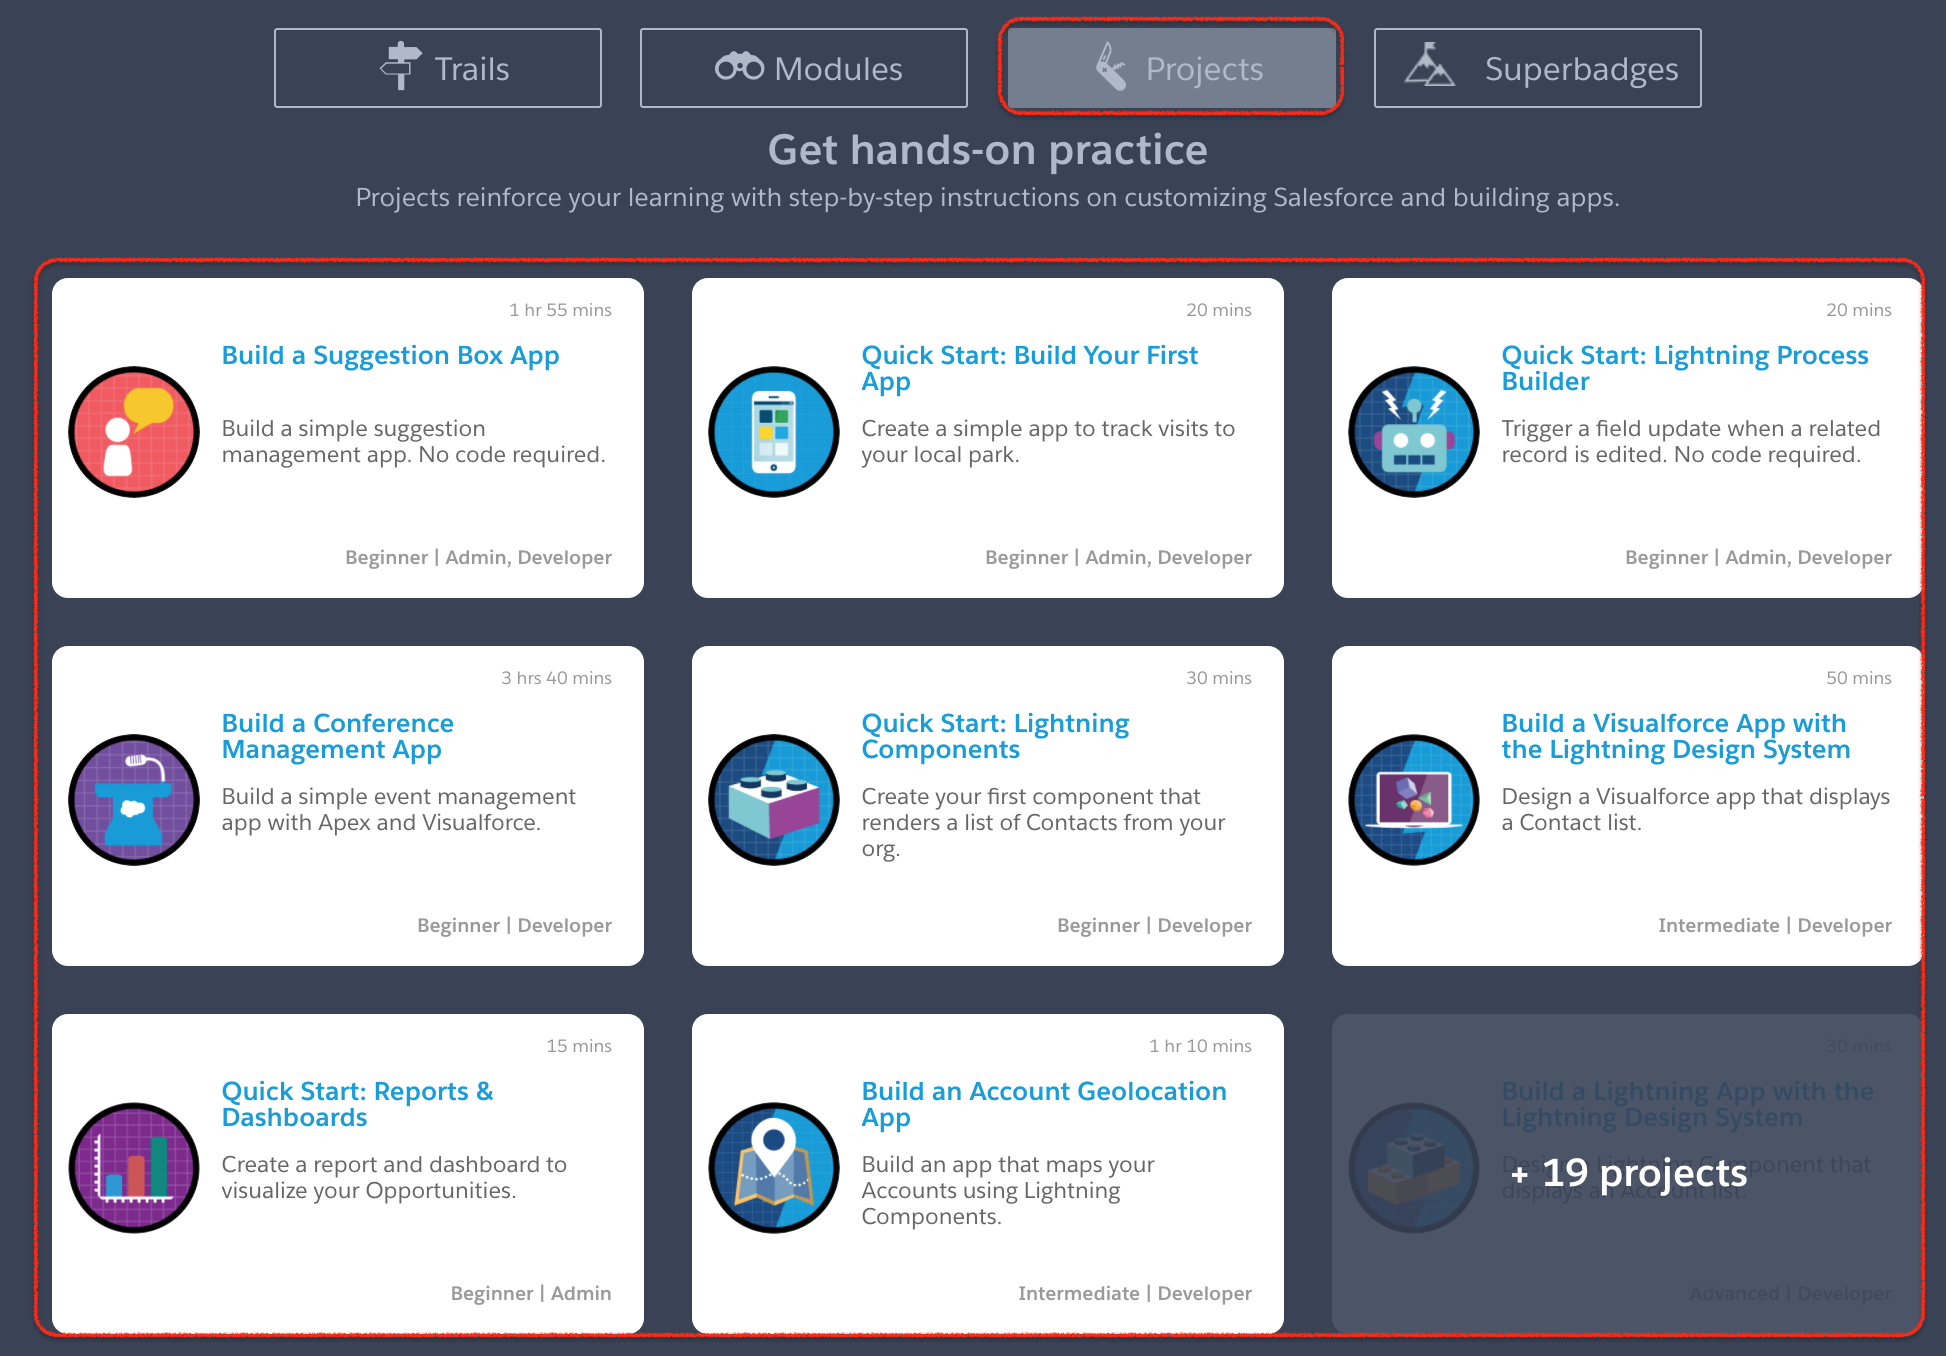Screen dimensions: 1946x1356
Task: Click the Trails signpost icon
Action: pyautogui.click(x=401, y=66)
